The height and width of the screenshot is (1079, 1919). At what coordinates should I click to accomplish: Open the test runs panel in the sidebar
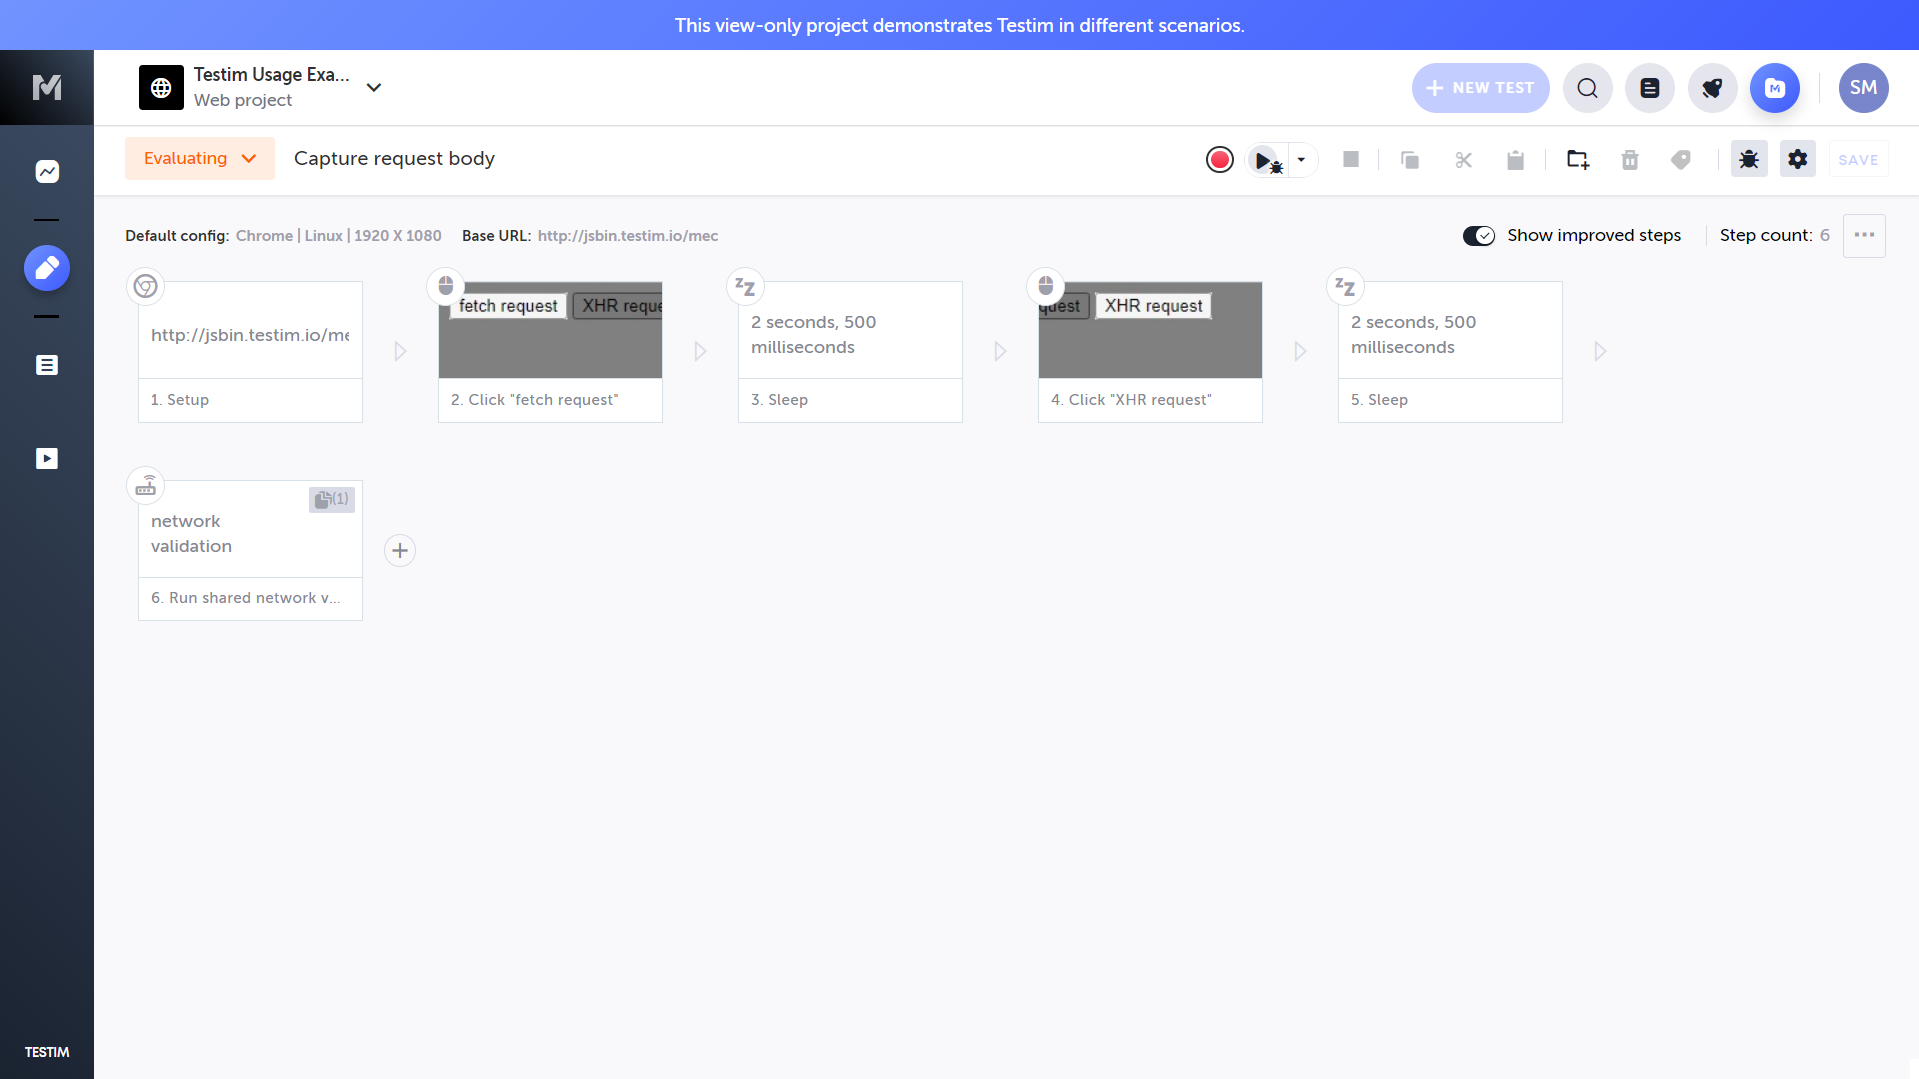[46, 458]
